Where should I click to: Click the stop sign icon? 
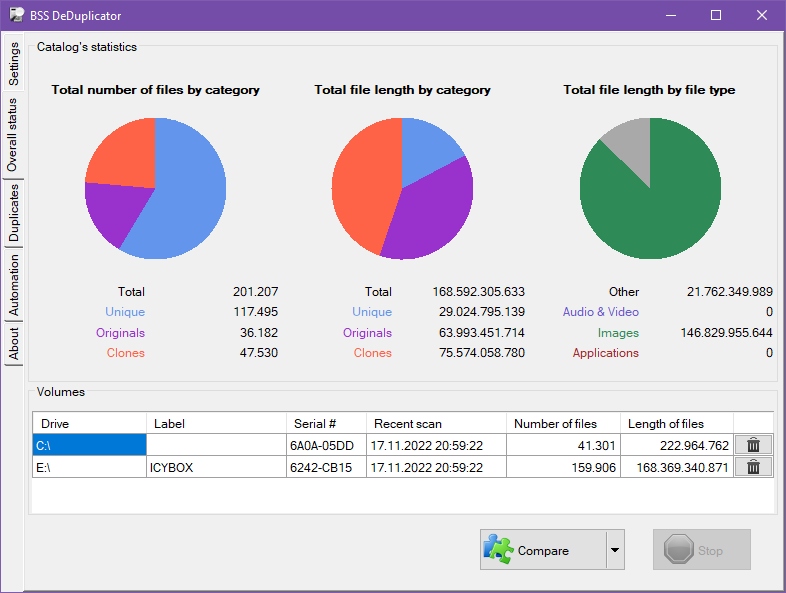(679, 550)
